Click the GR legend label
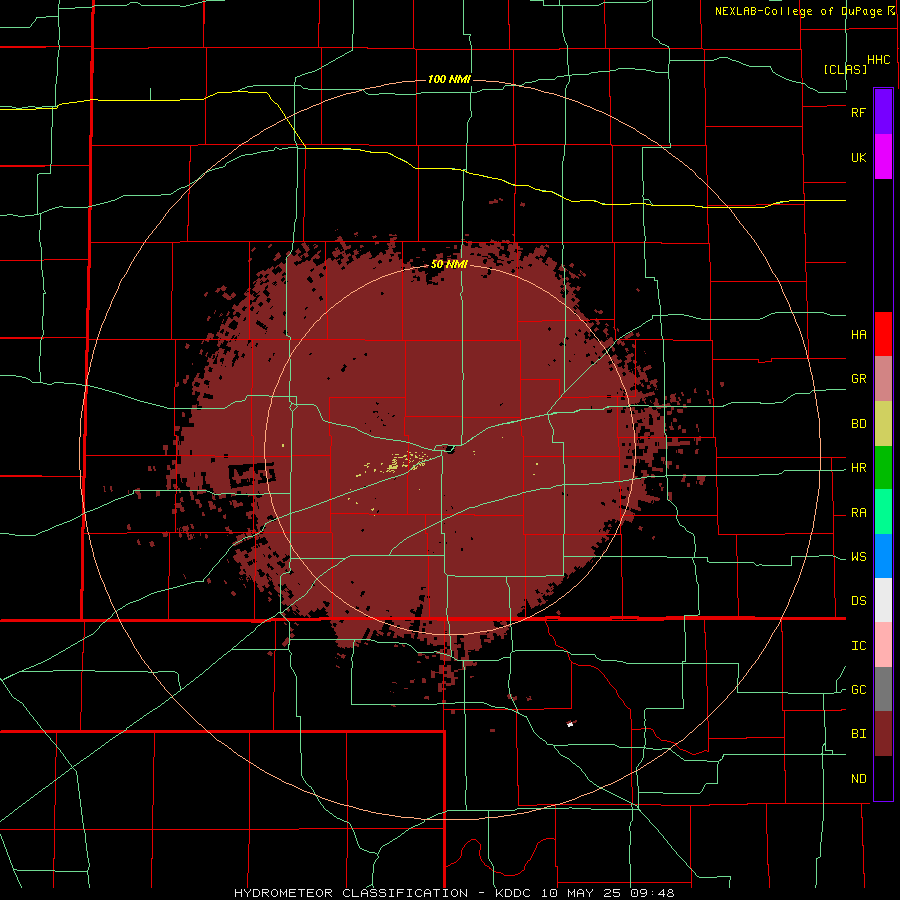 [858, 379]
